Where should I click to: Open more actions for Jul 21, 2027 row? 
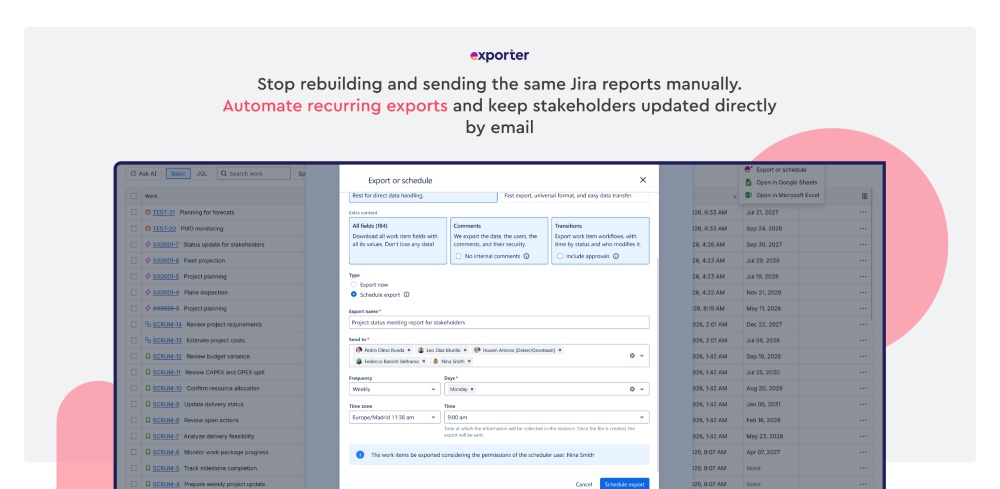[x=863, y=212]
